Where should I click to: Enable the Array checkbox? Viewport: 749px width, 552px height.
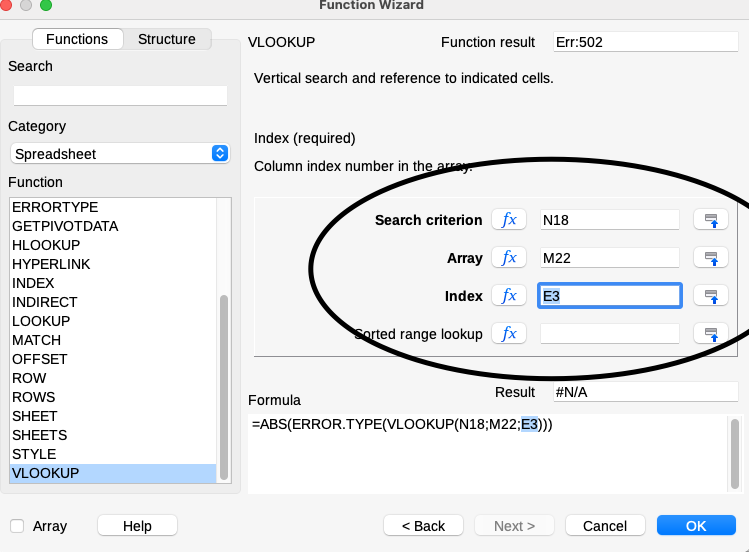[17, 526]
